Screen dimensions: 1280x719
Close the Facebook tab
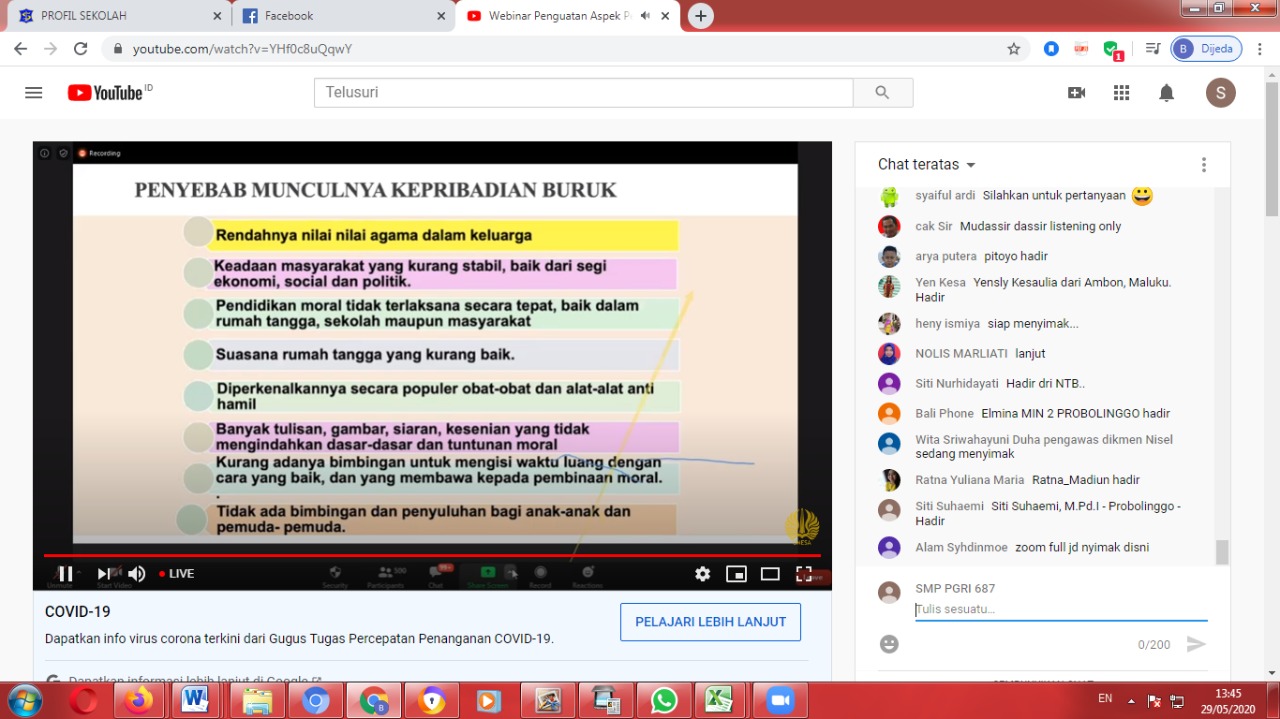(441, 16)
